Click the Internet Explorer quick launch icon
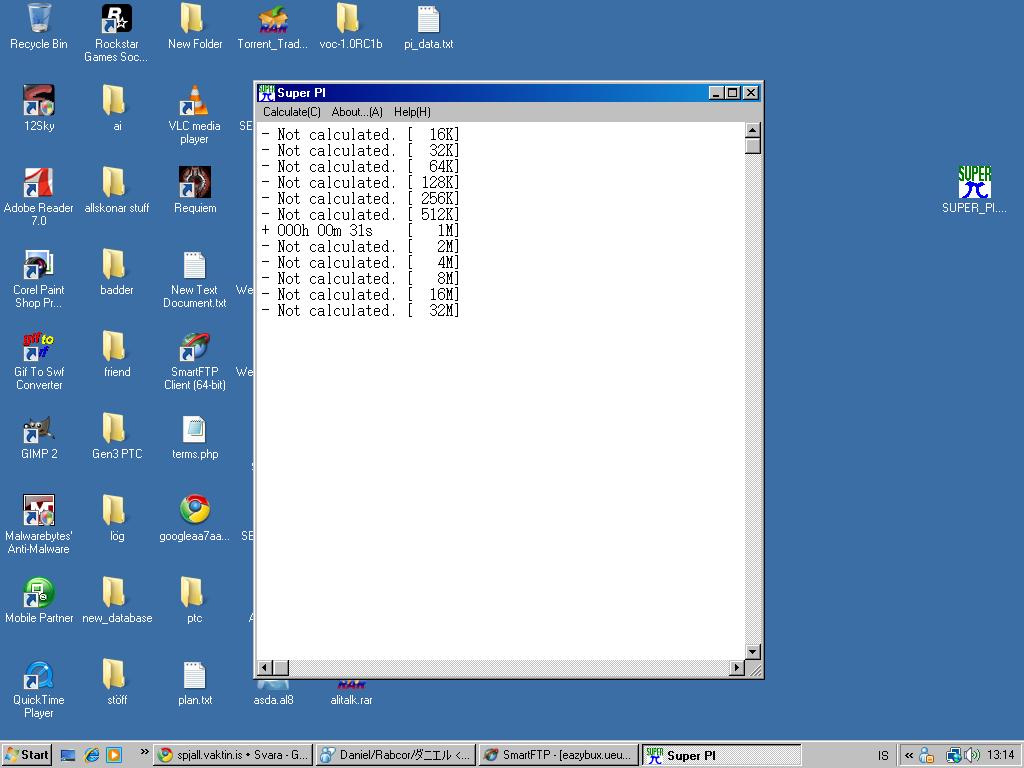 click(91, 755)
